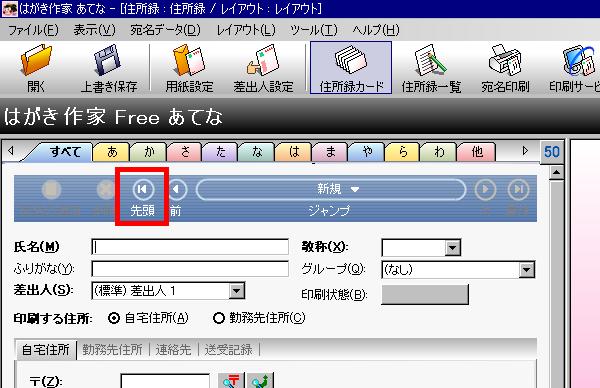Viewport: 600px width, 388px height.
Task: Open the ファイル menu
Action: pos(33,30)
